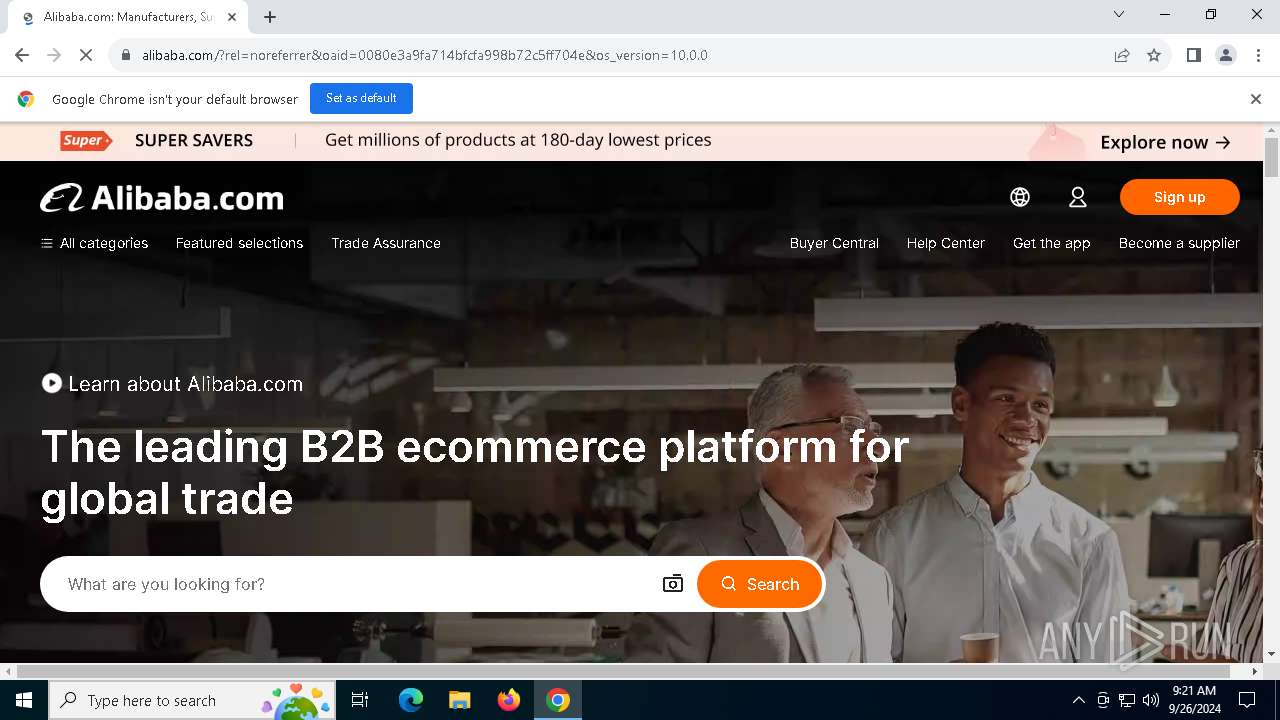The height and width of the screenshot is (720, 1280).
Task: Click the leading B2B ecommerce headline
Action: pyautogui.click(x=475, y=472)
